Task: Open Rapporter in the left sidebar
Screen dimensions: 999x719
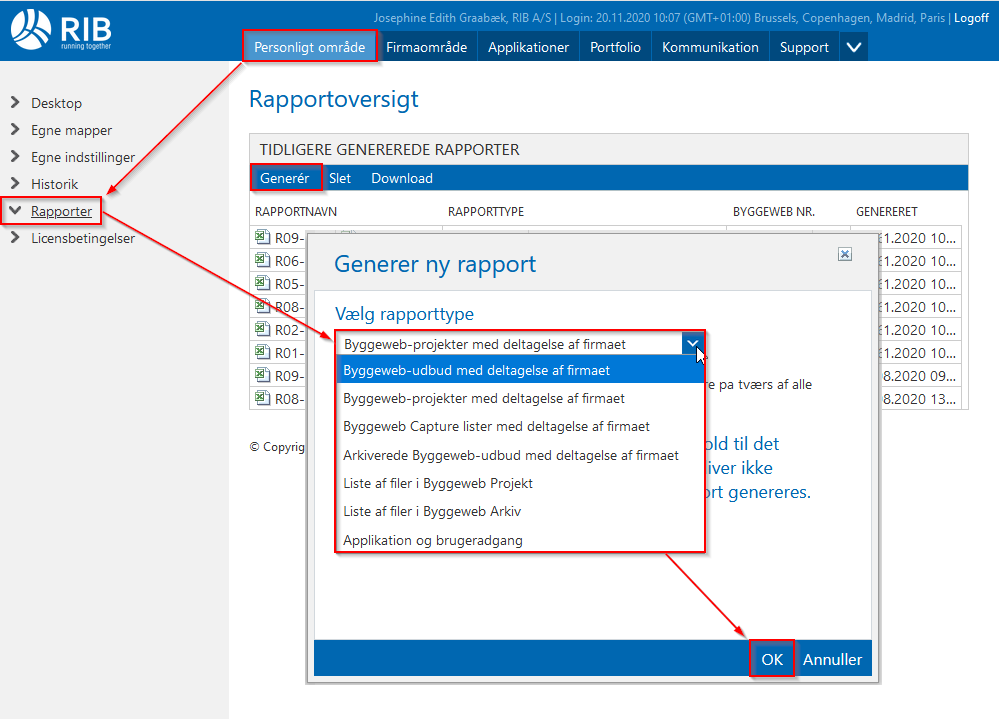Action: 61,211
